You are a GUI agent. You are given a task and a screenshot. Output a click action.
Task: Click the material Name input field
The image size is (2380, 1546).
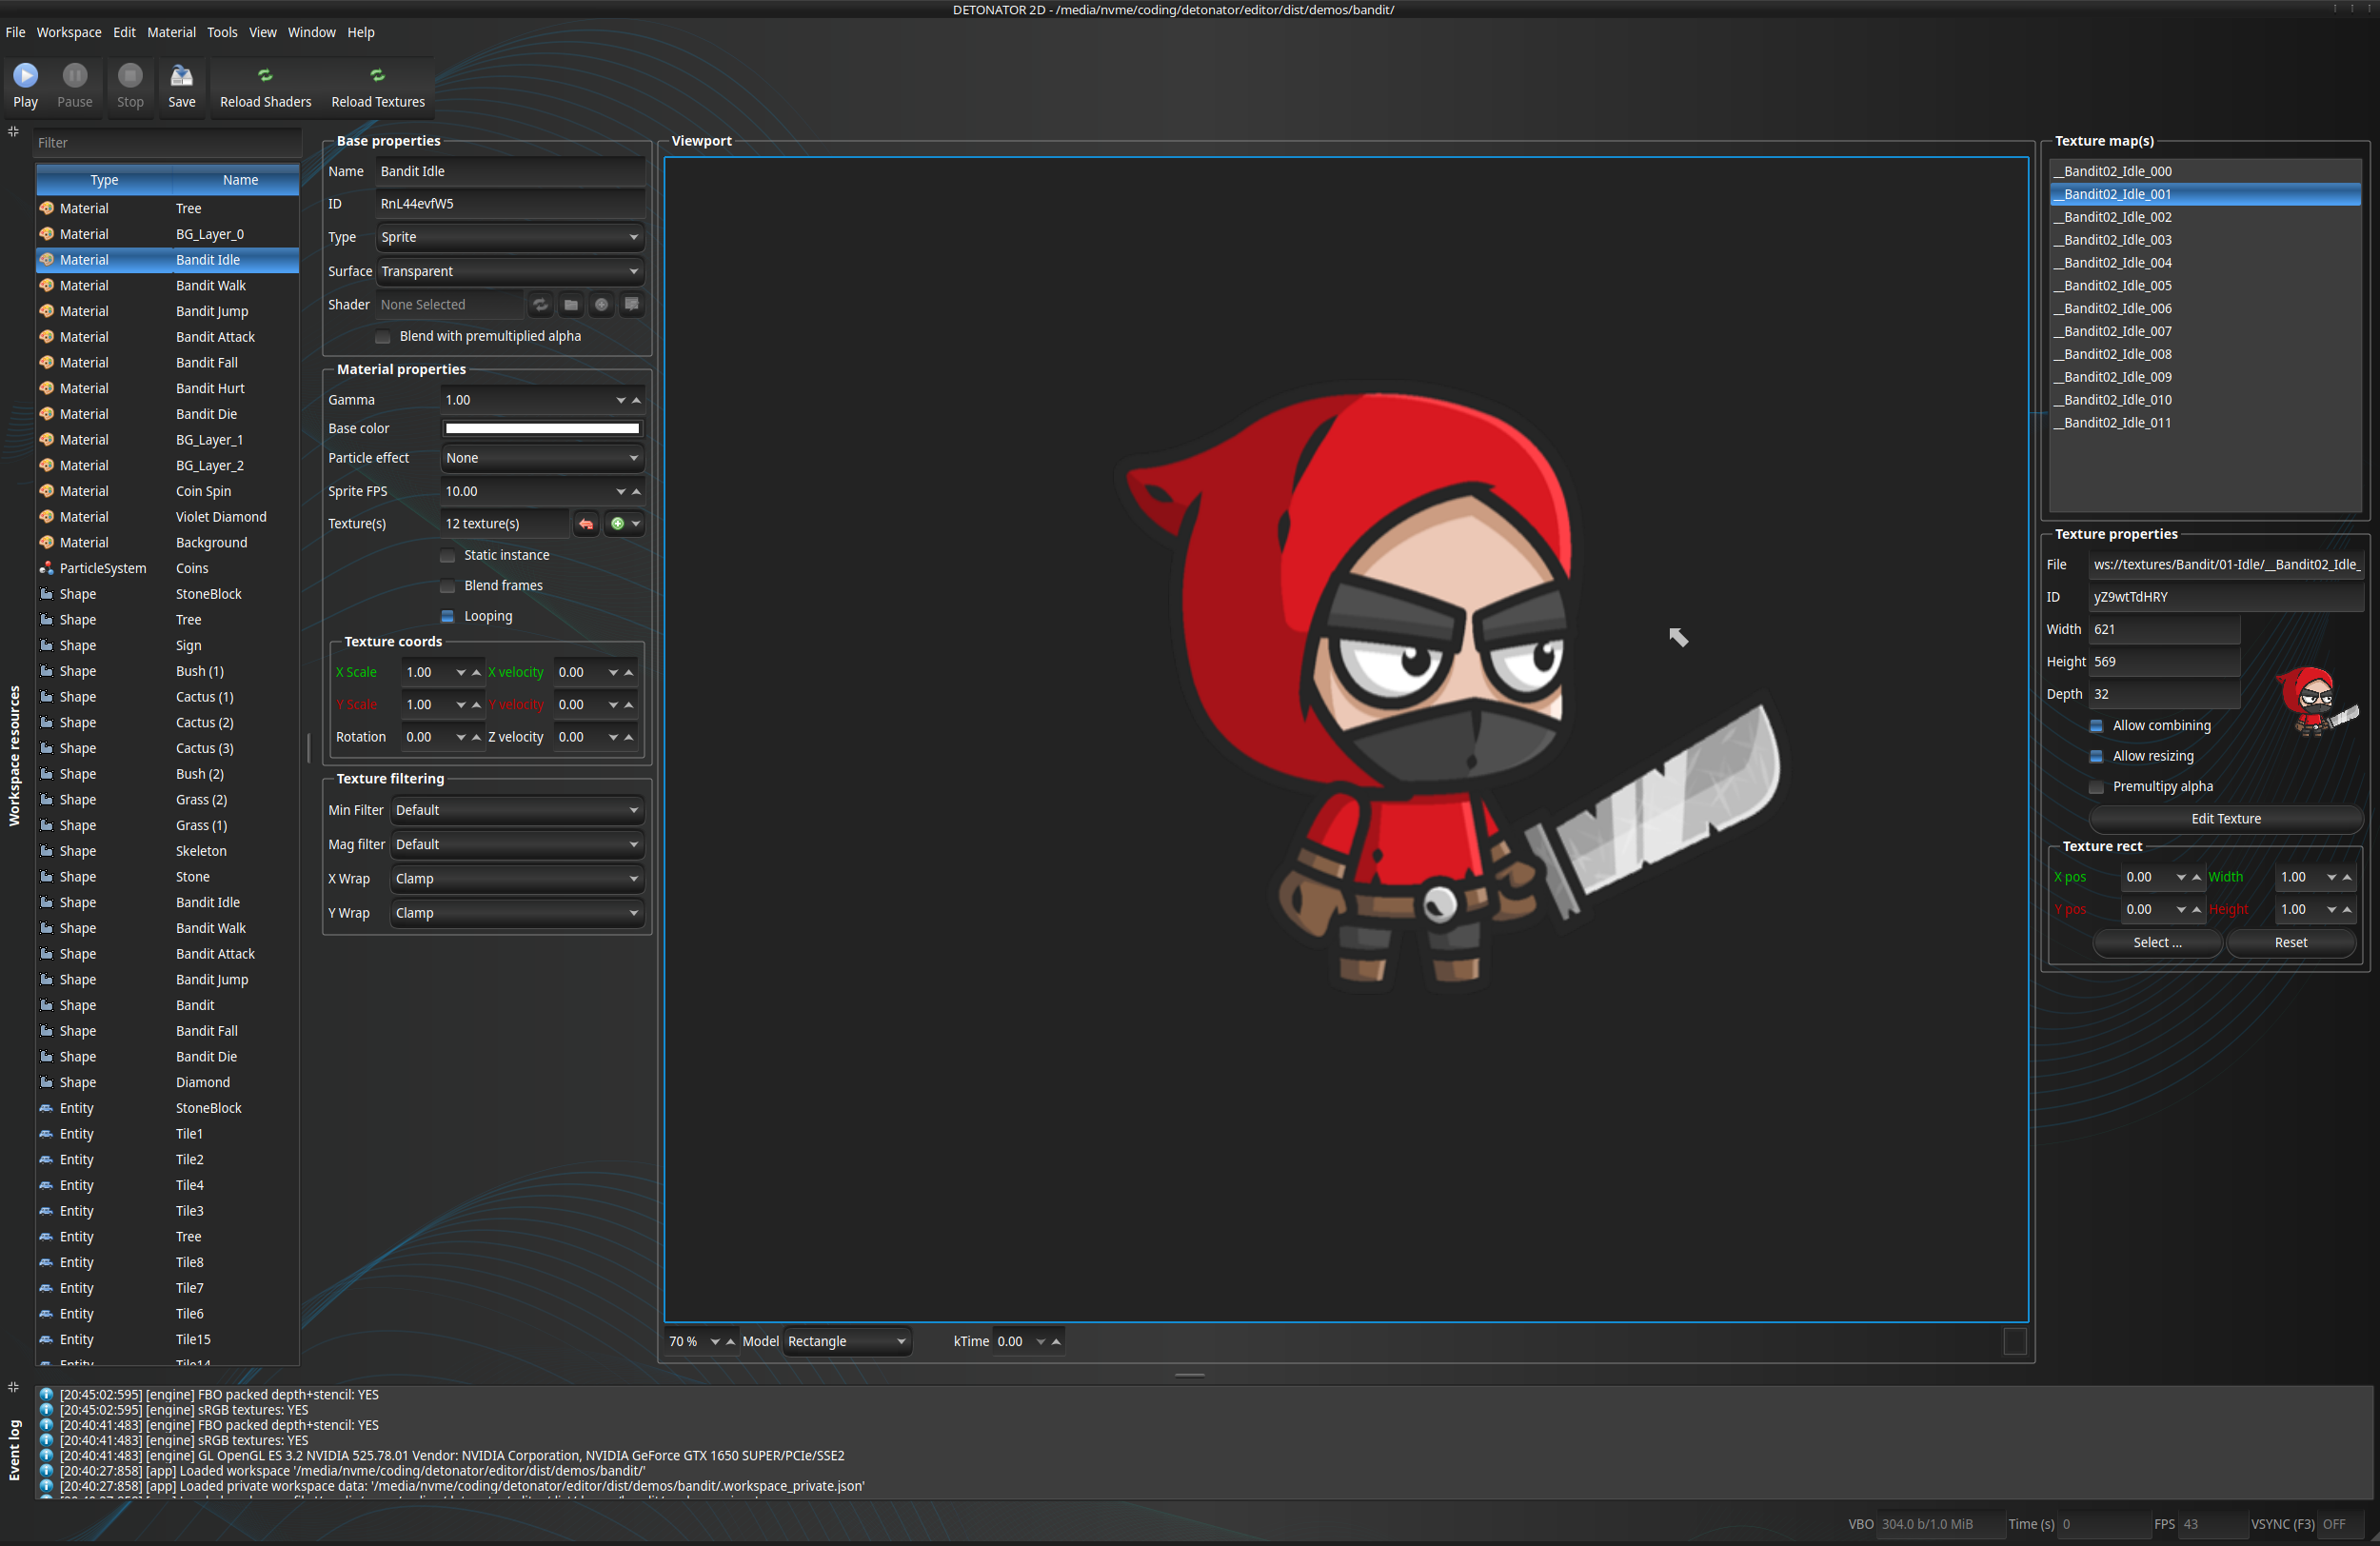click(510, 171)
